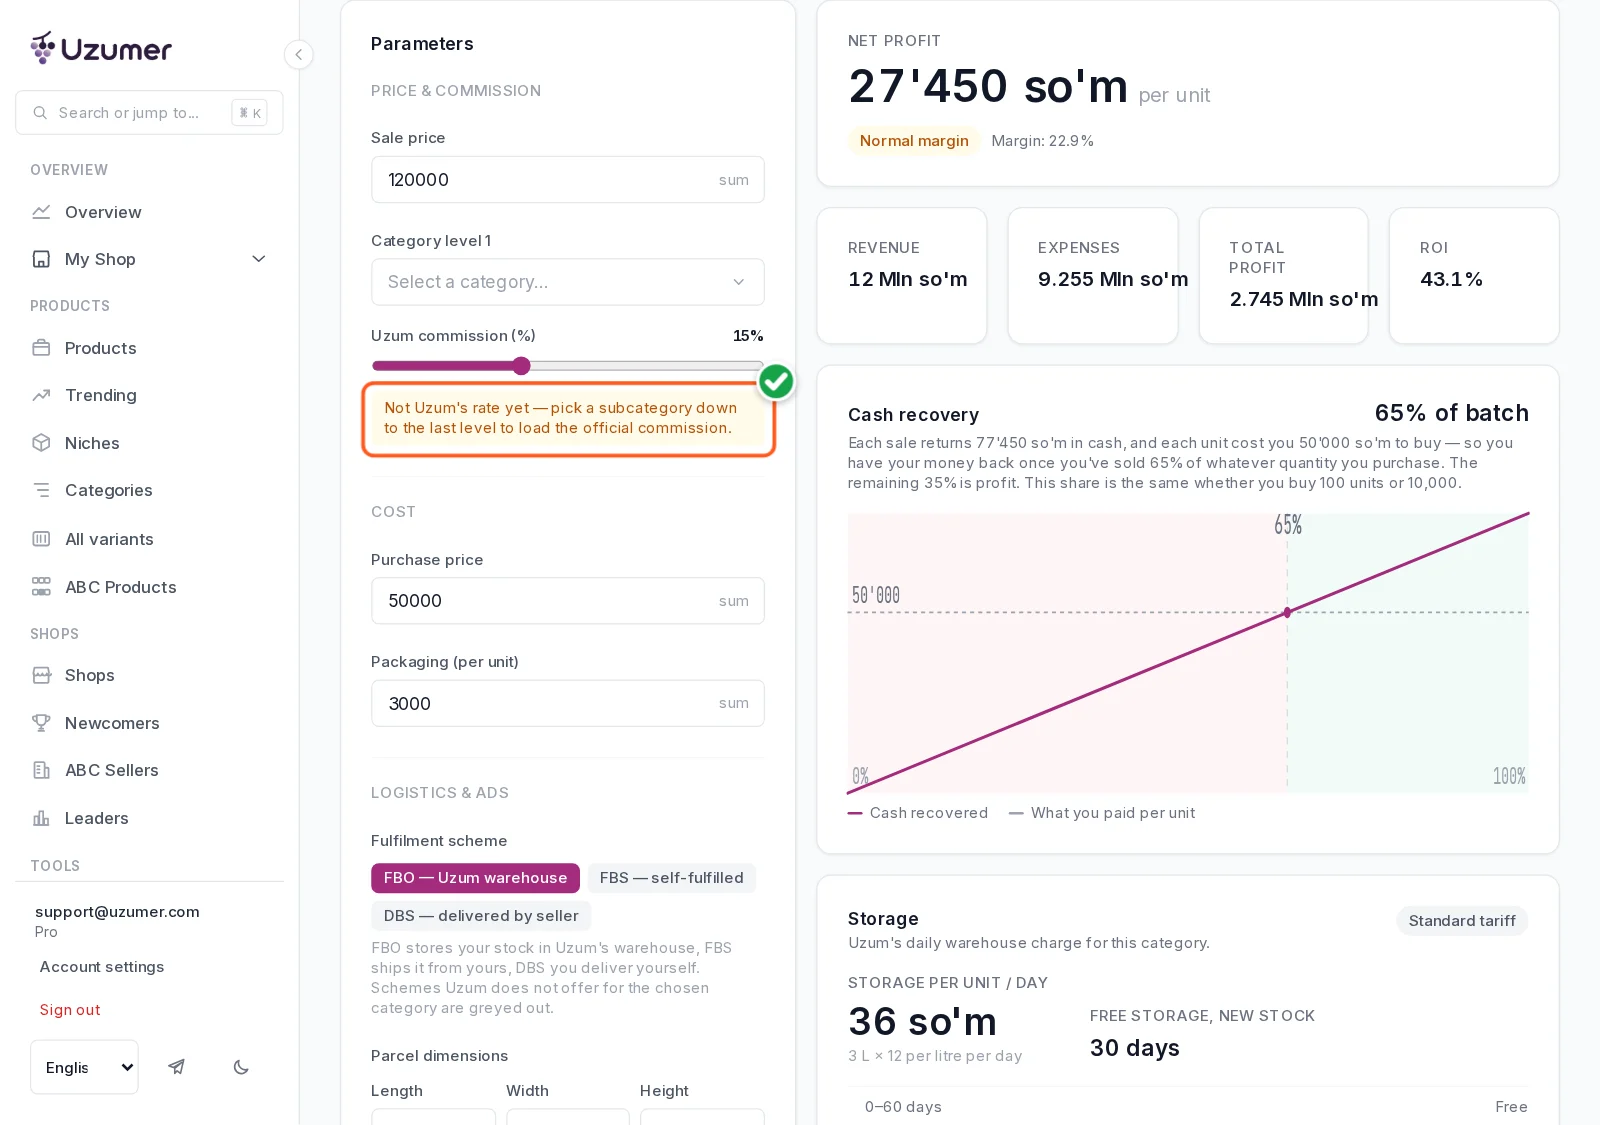The image size is (1600, 1125).
Task: Click the Purchase price input field
Action: click(x=568, y=601)
